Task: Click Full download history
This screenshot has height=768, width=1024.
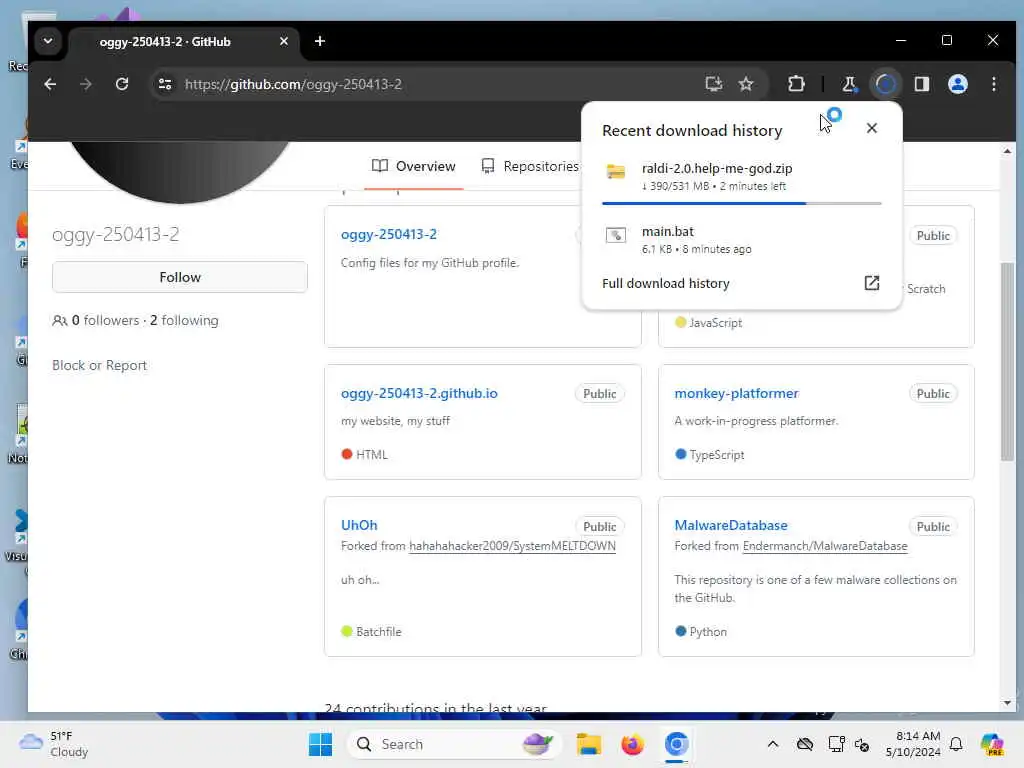Action: pyautogui.click(x=665, y=283)
